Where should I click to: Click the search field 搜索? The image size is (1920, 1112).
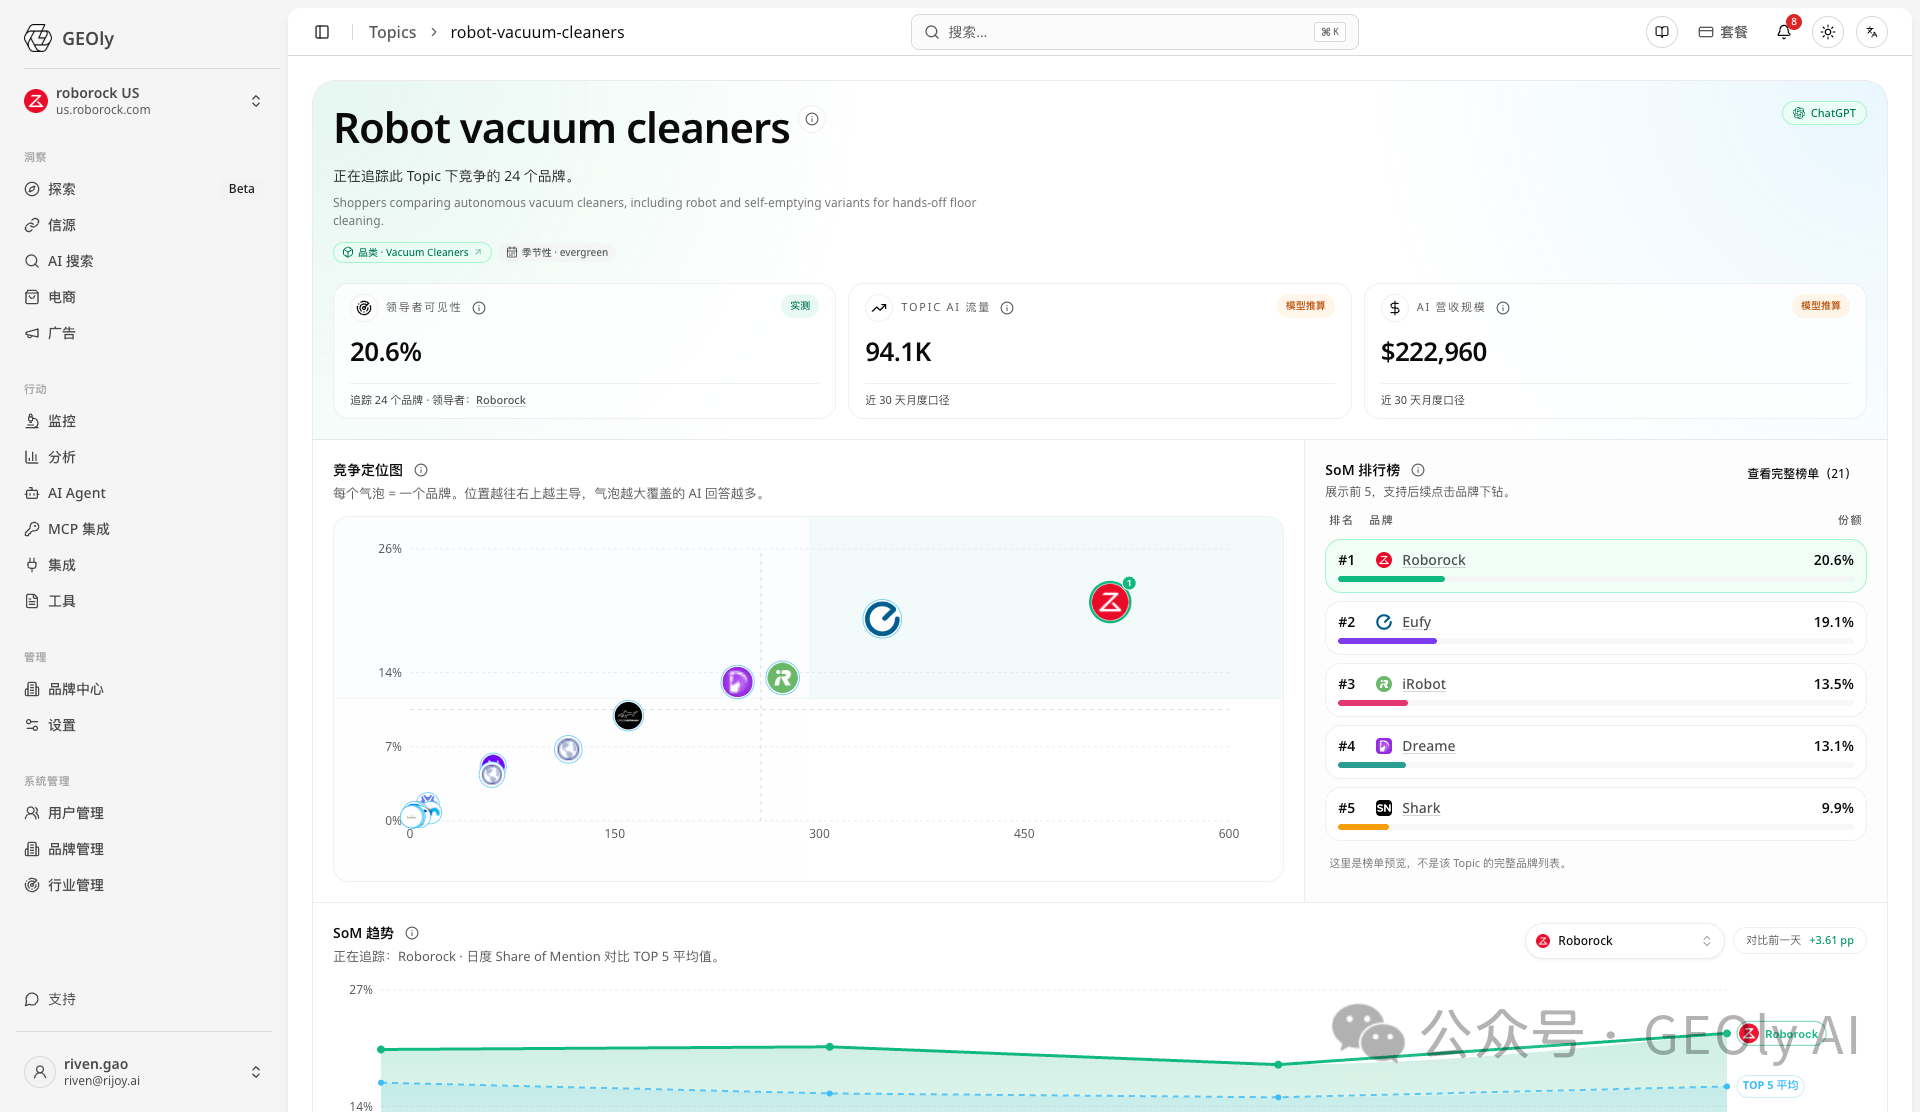tap(1134, 32)
